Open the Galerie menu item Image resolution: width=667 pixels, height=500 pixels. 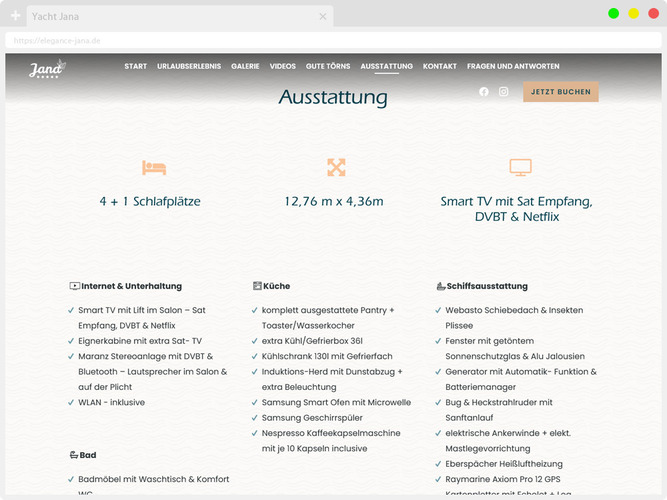click(245, 67)
